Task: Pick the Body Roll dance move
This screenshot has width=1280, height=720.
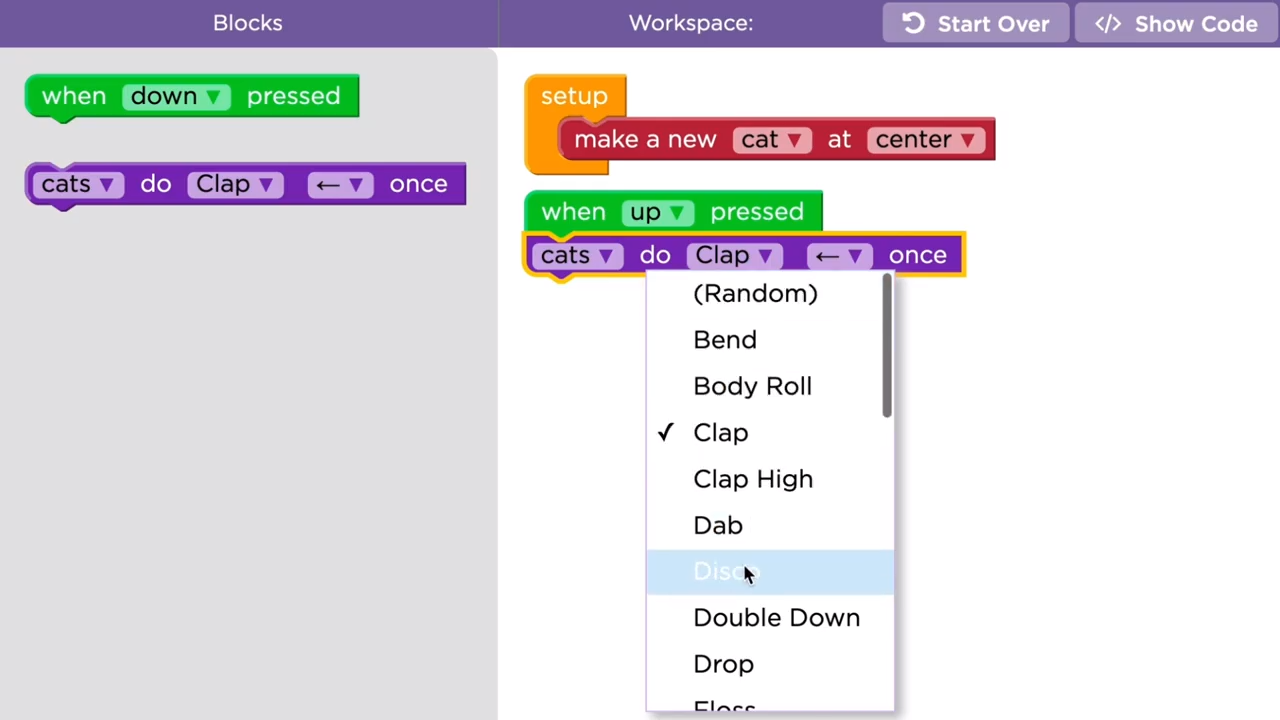Action: click(752, 387)
